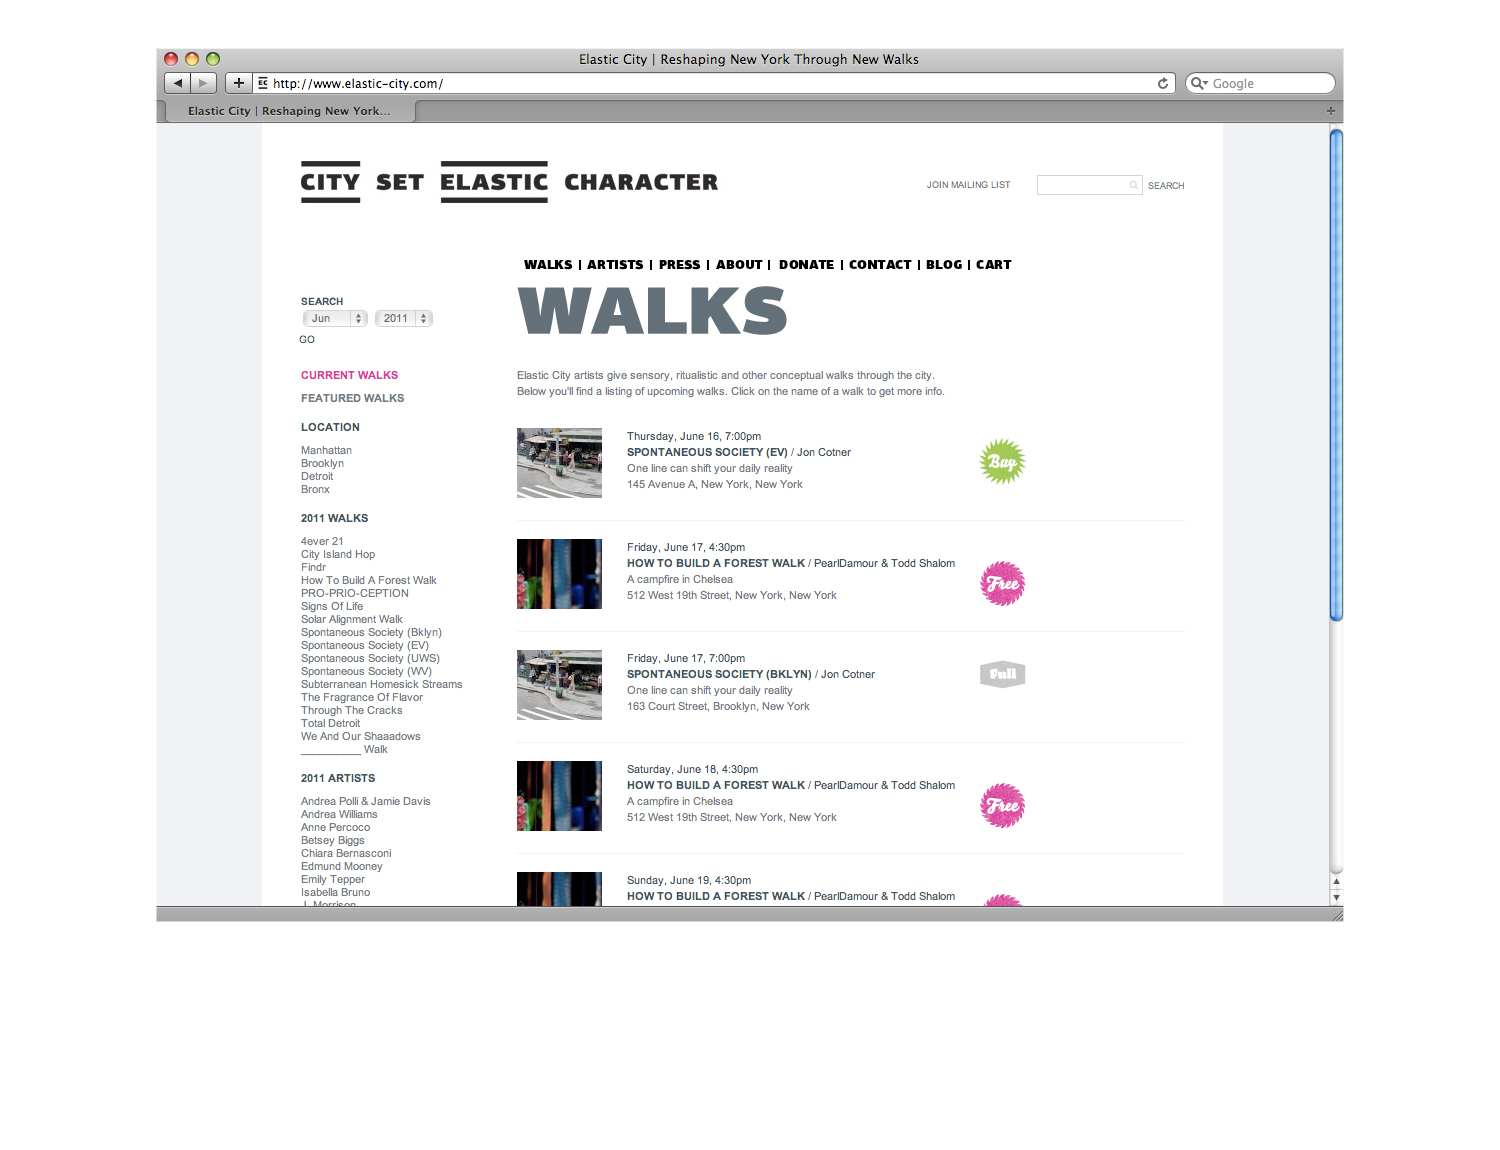Add bookmark with the plus button

238,83
